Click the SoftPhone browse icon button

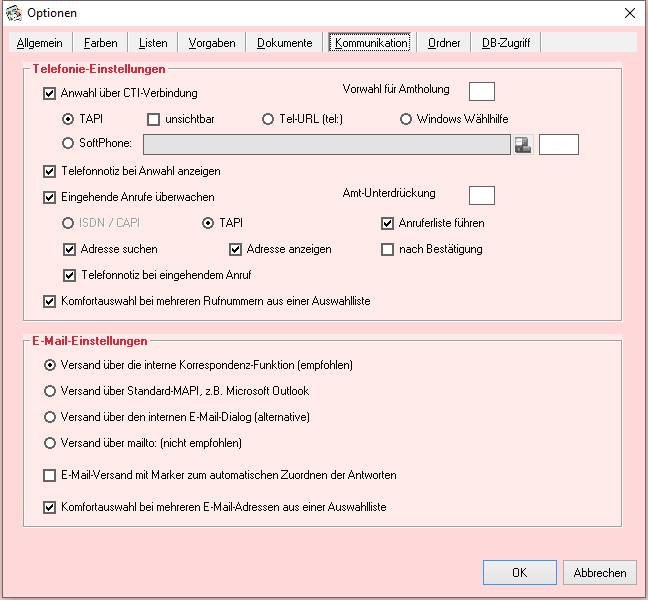523,144
